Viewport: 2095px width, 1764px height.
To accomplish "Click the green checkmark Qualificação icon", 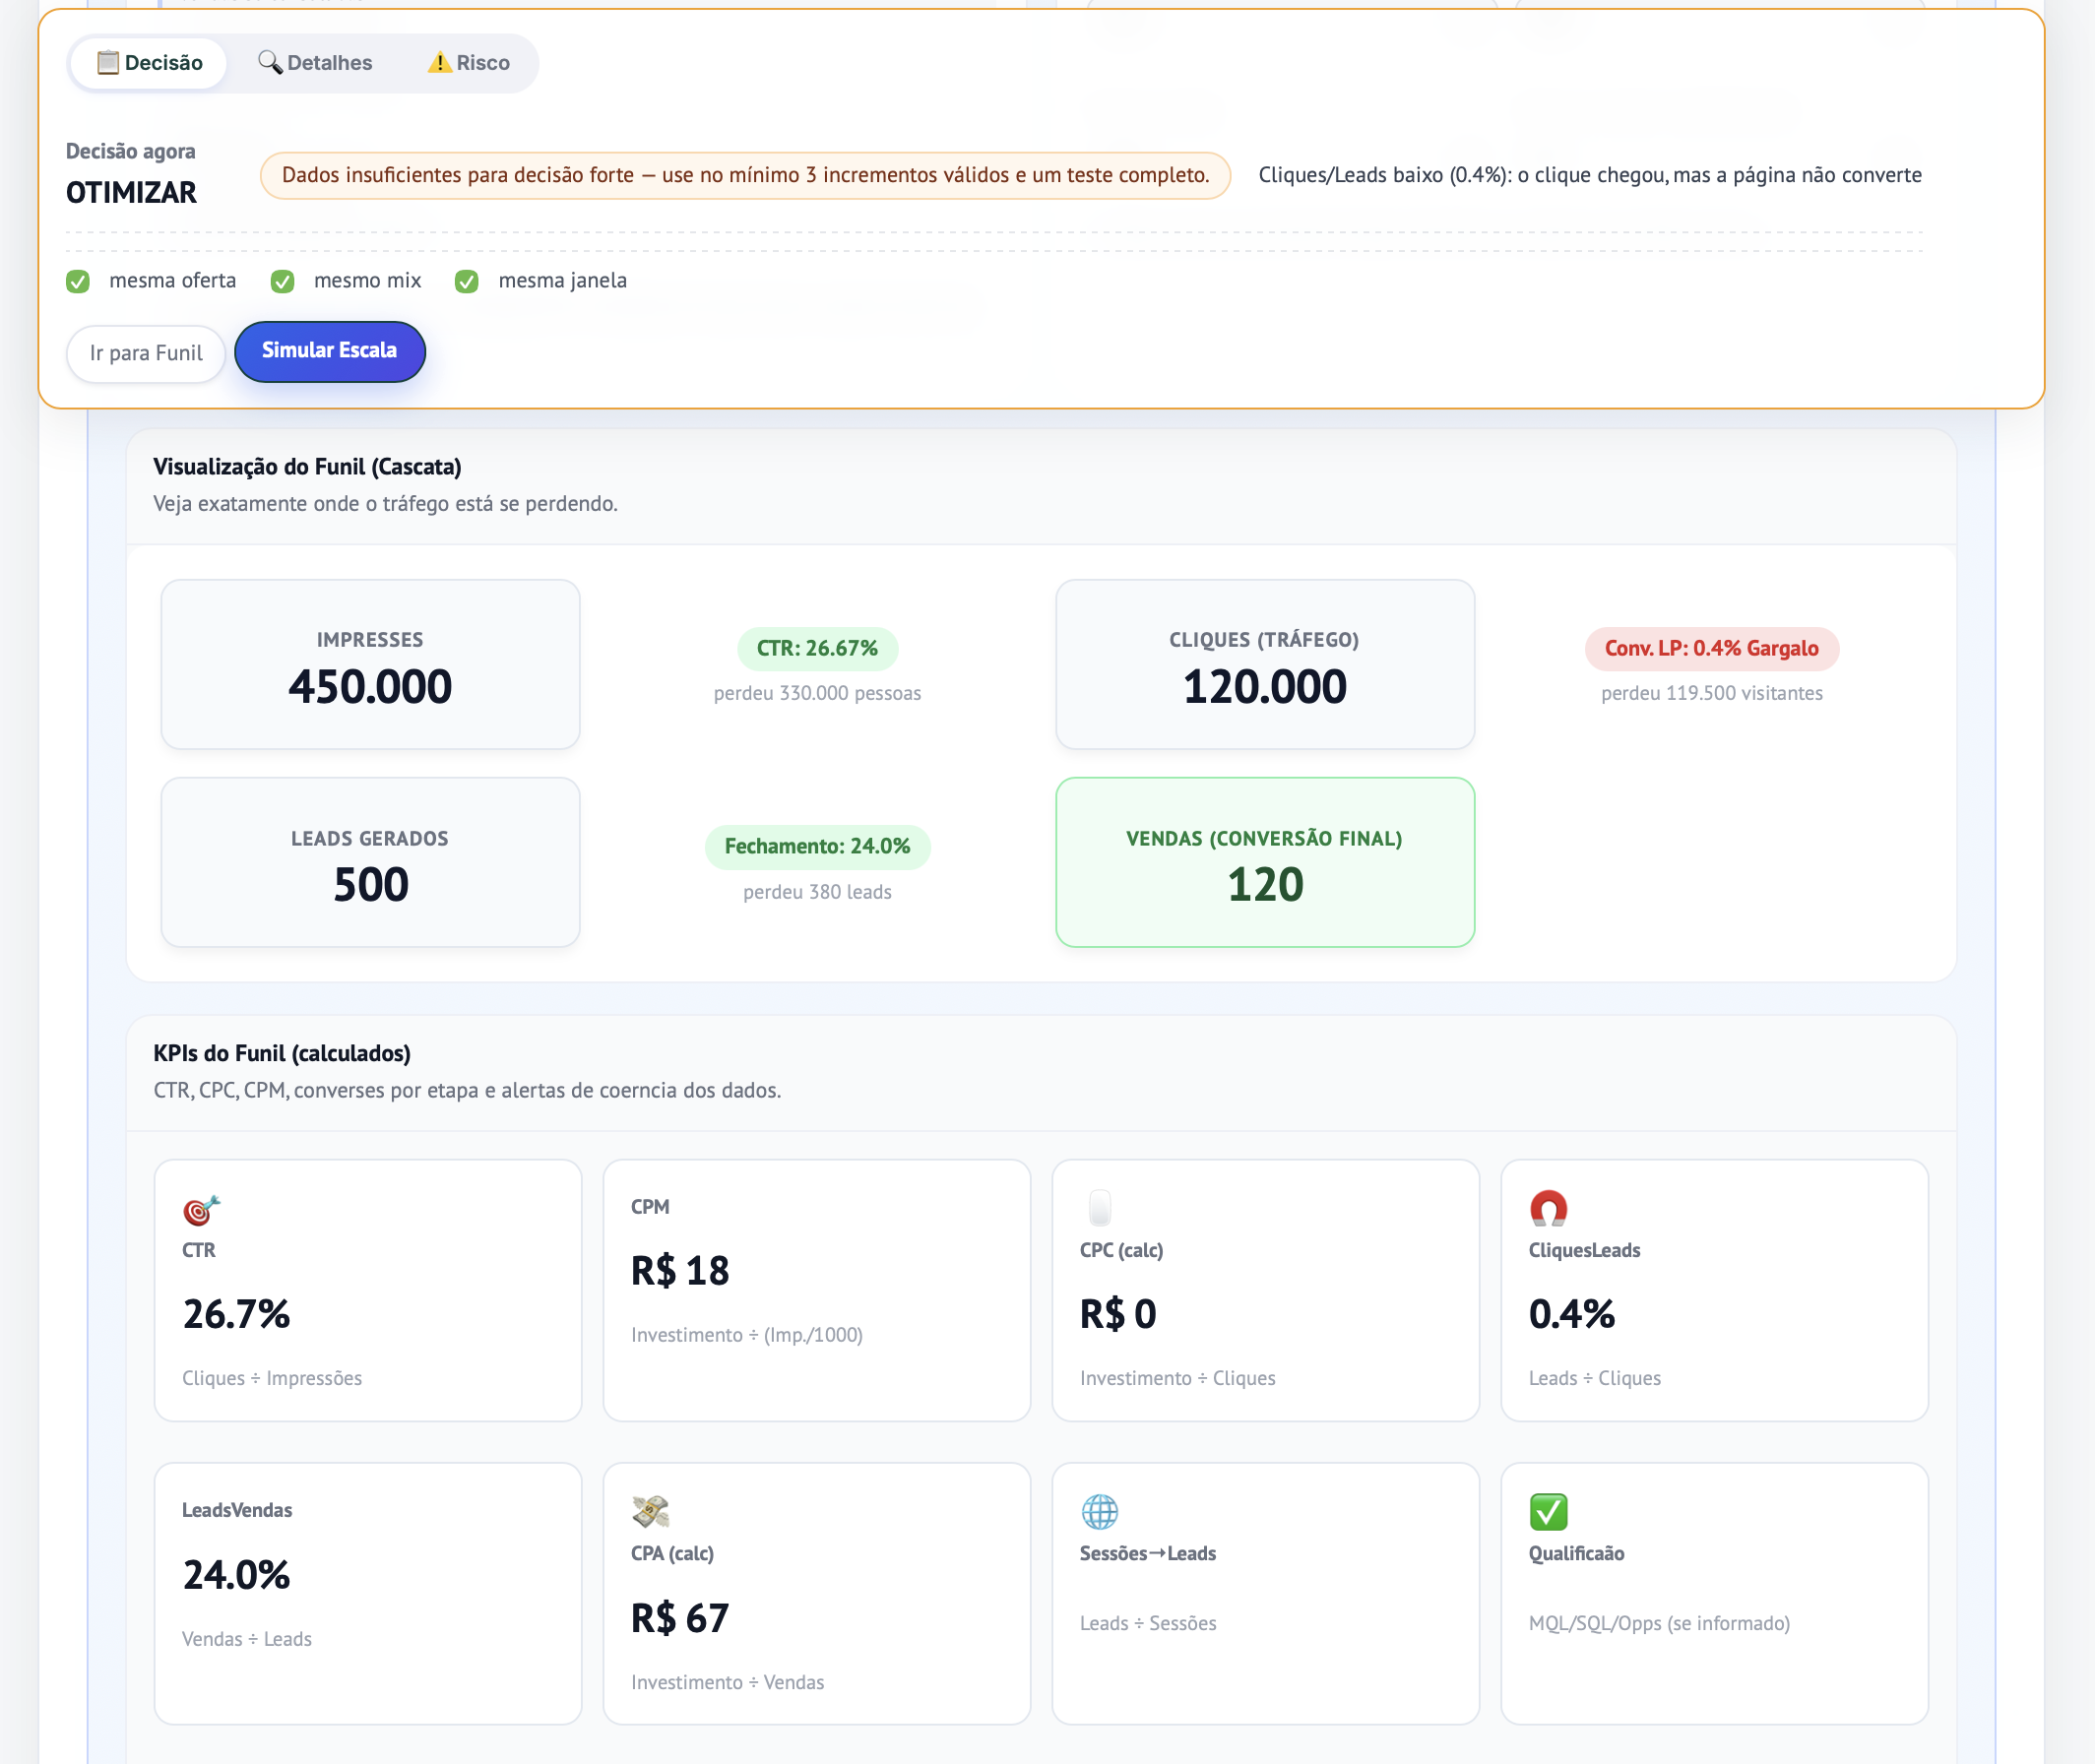I will (x=1548, y=1511).
